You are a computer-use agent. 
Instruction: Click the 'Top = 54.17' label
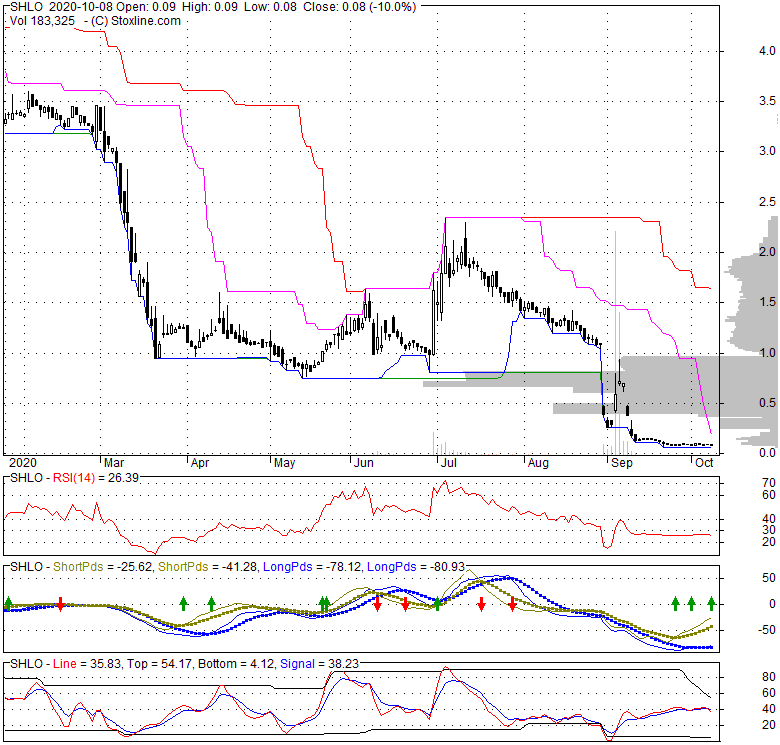tap(159, 664)
